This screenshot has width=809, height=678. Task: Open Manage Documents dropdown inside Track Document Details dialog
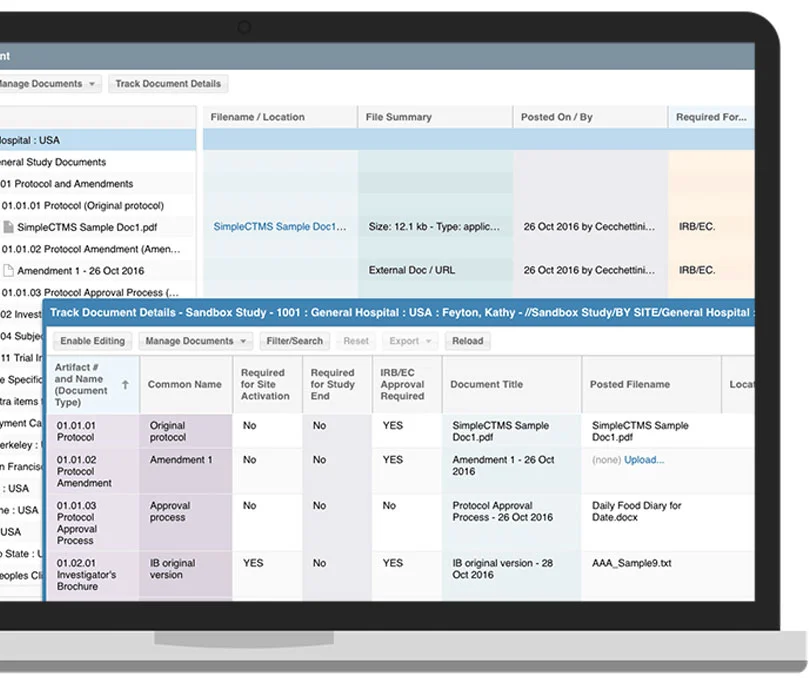[195, 341]
